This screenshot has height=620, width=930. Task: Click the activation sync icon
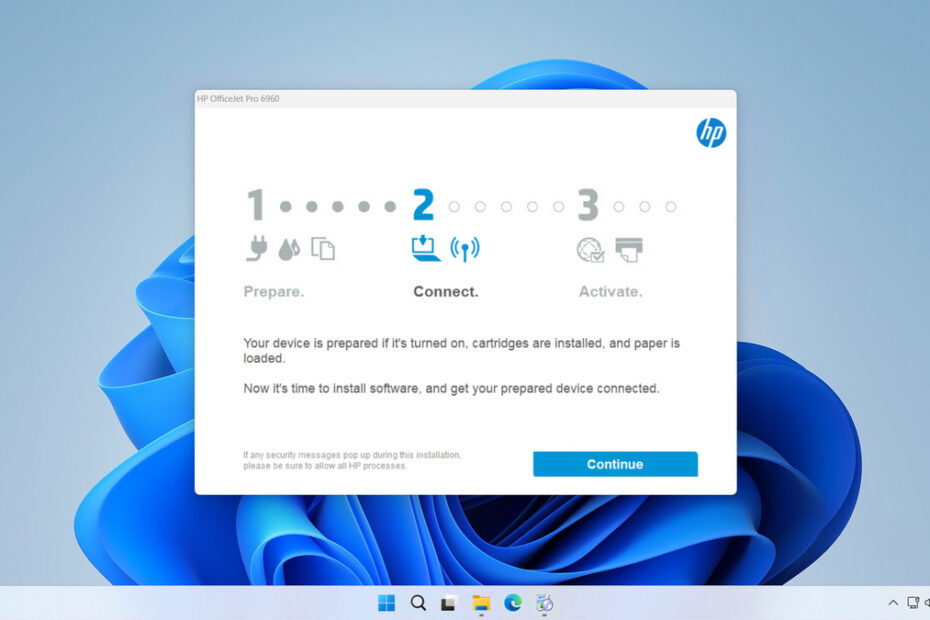click(589, 249)
